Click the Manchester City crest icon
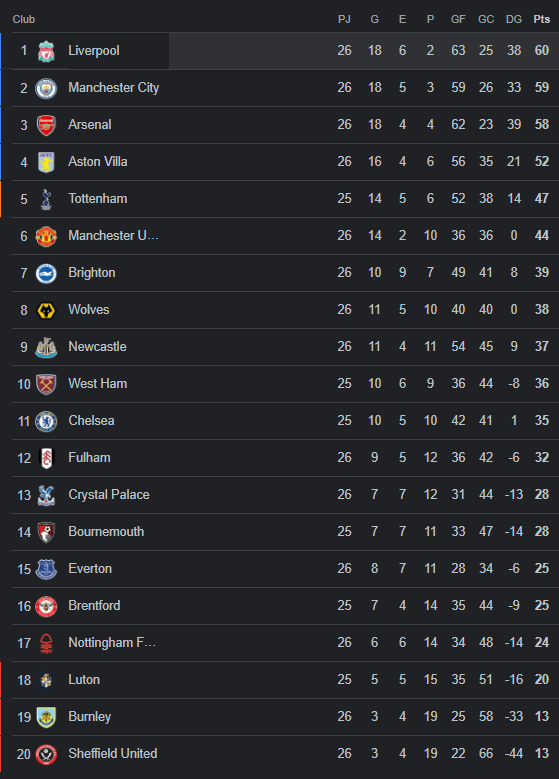 46,88
